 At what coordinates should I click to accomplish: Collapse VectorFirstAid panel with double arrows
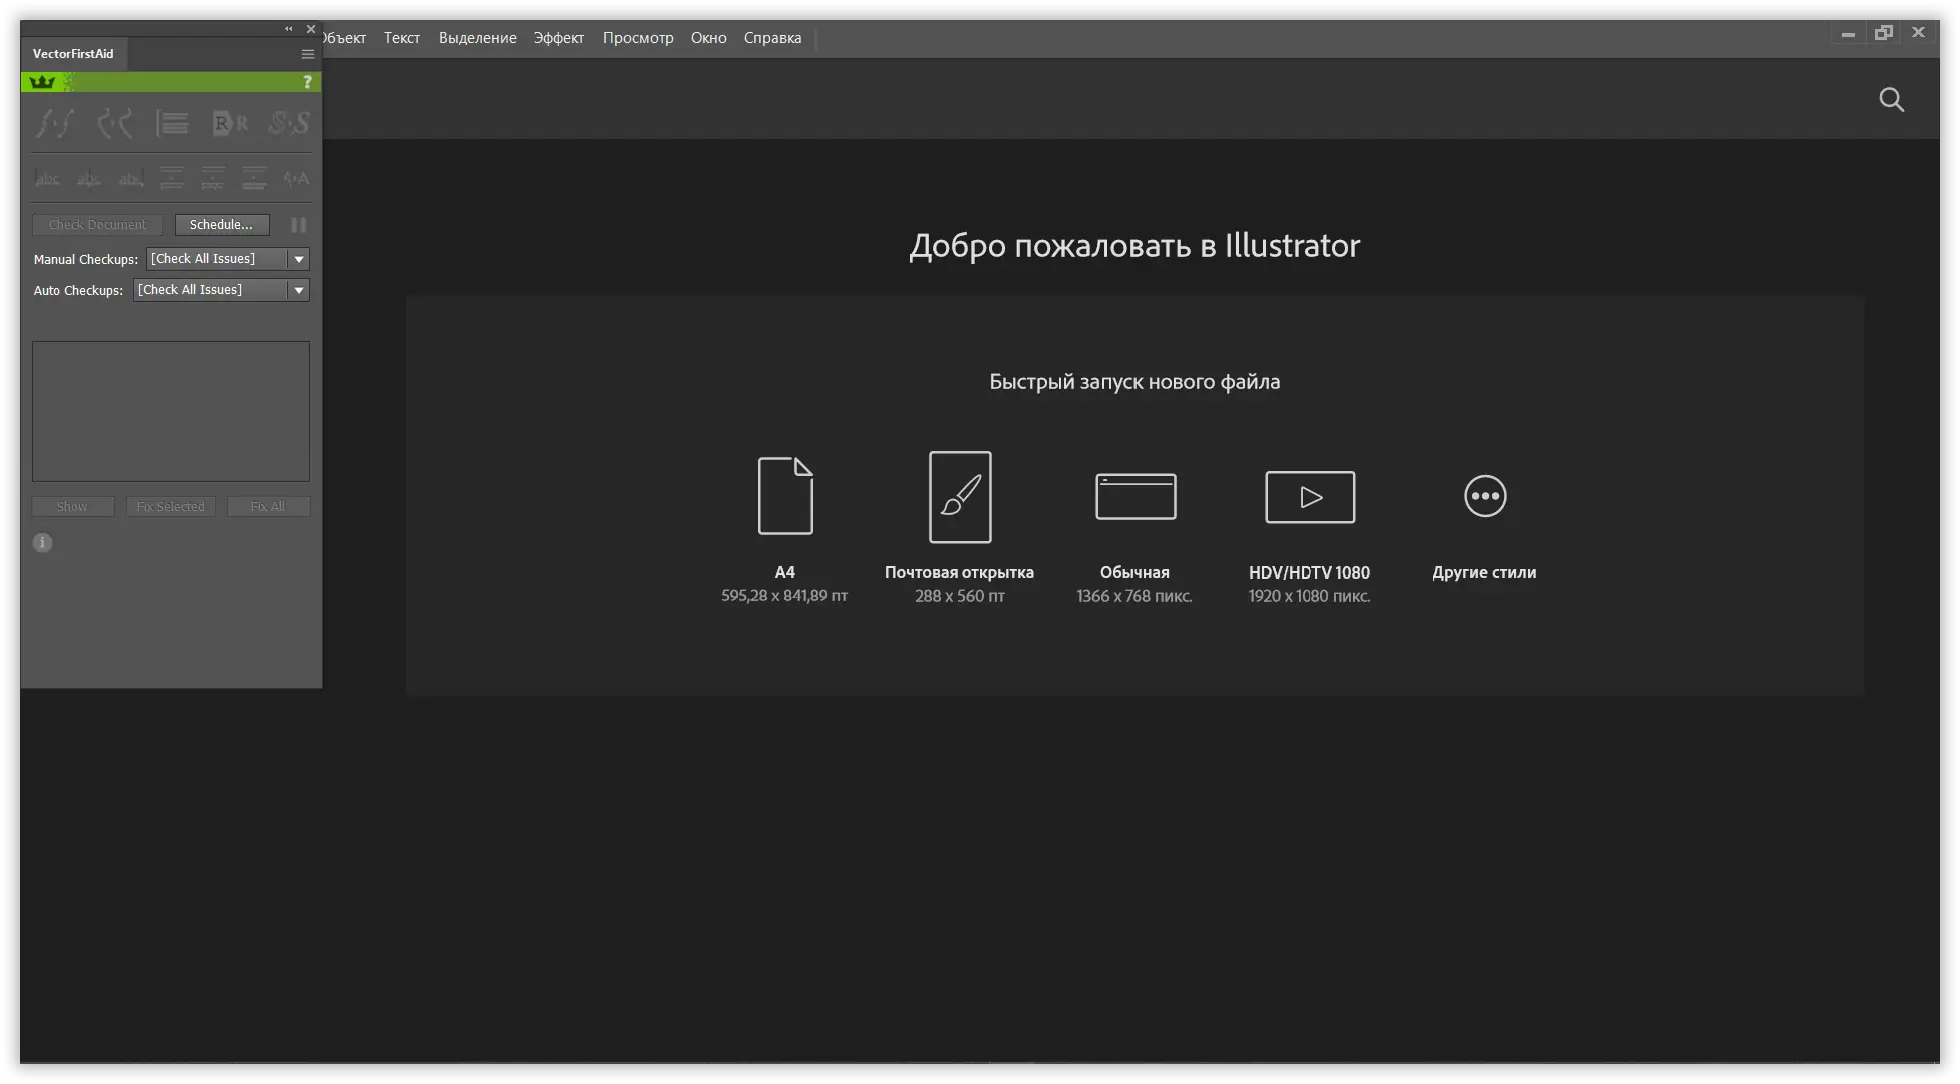(x=289, y=29)
